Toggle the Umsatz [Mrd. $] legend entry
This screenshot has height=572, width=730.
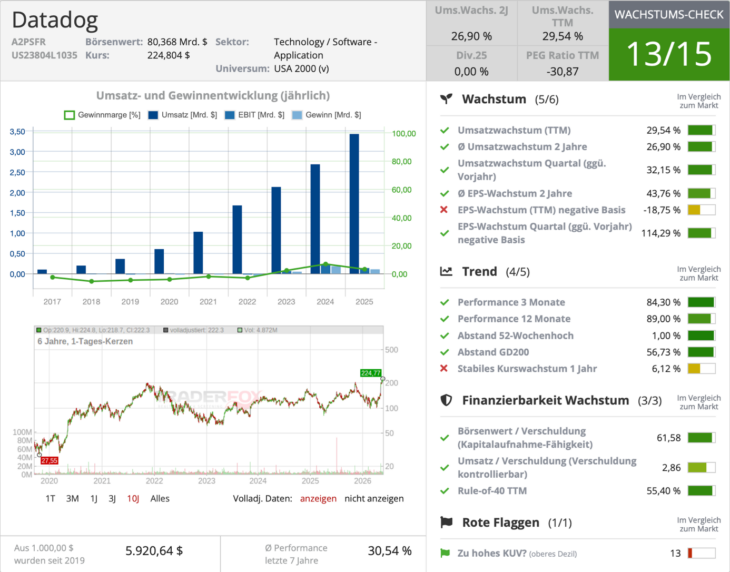point(182,115)
